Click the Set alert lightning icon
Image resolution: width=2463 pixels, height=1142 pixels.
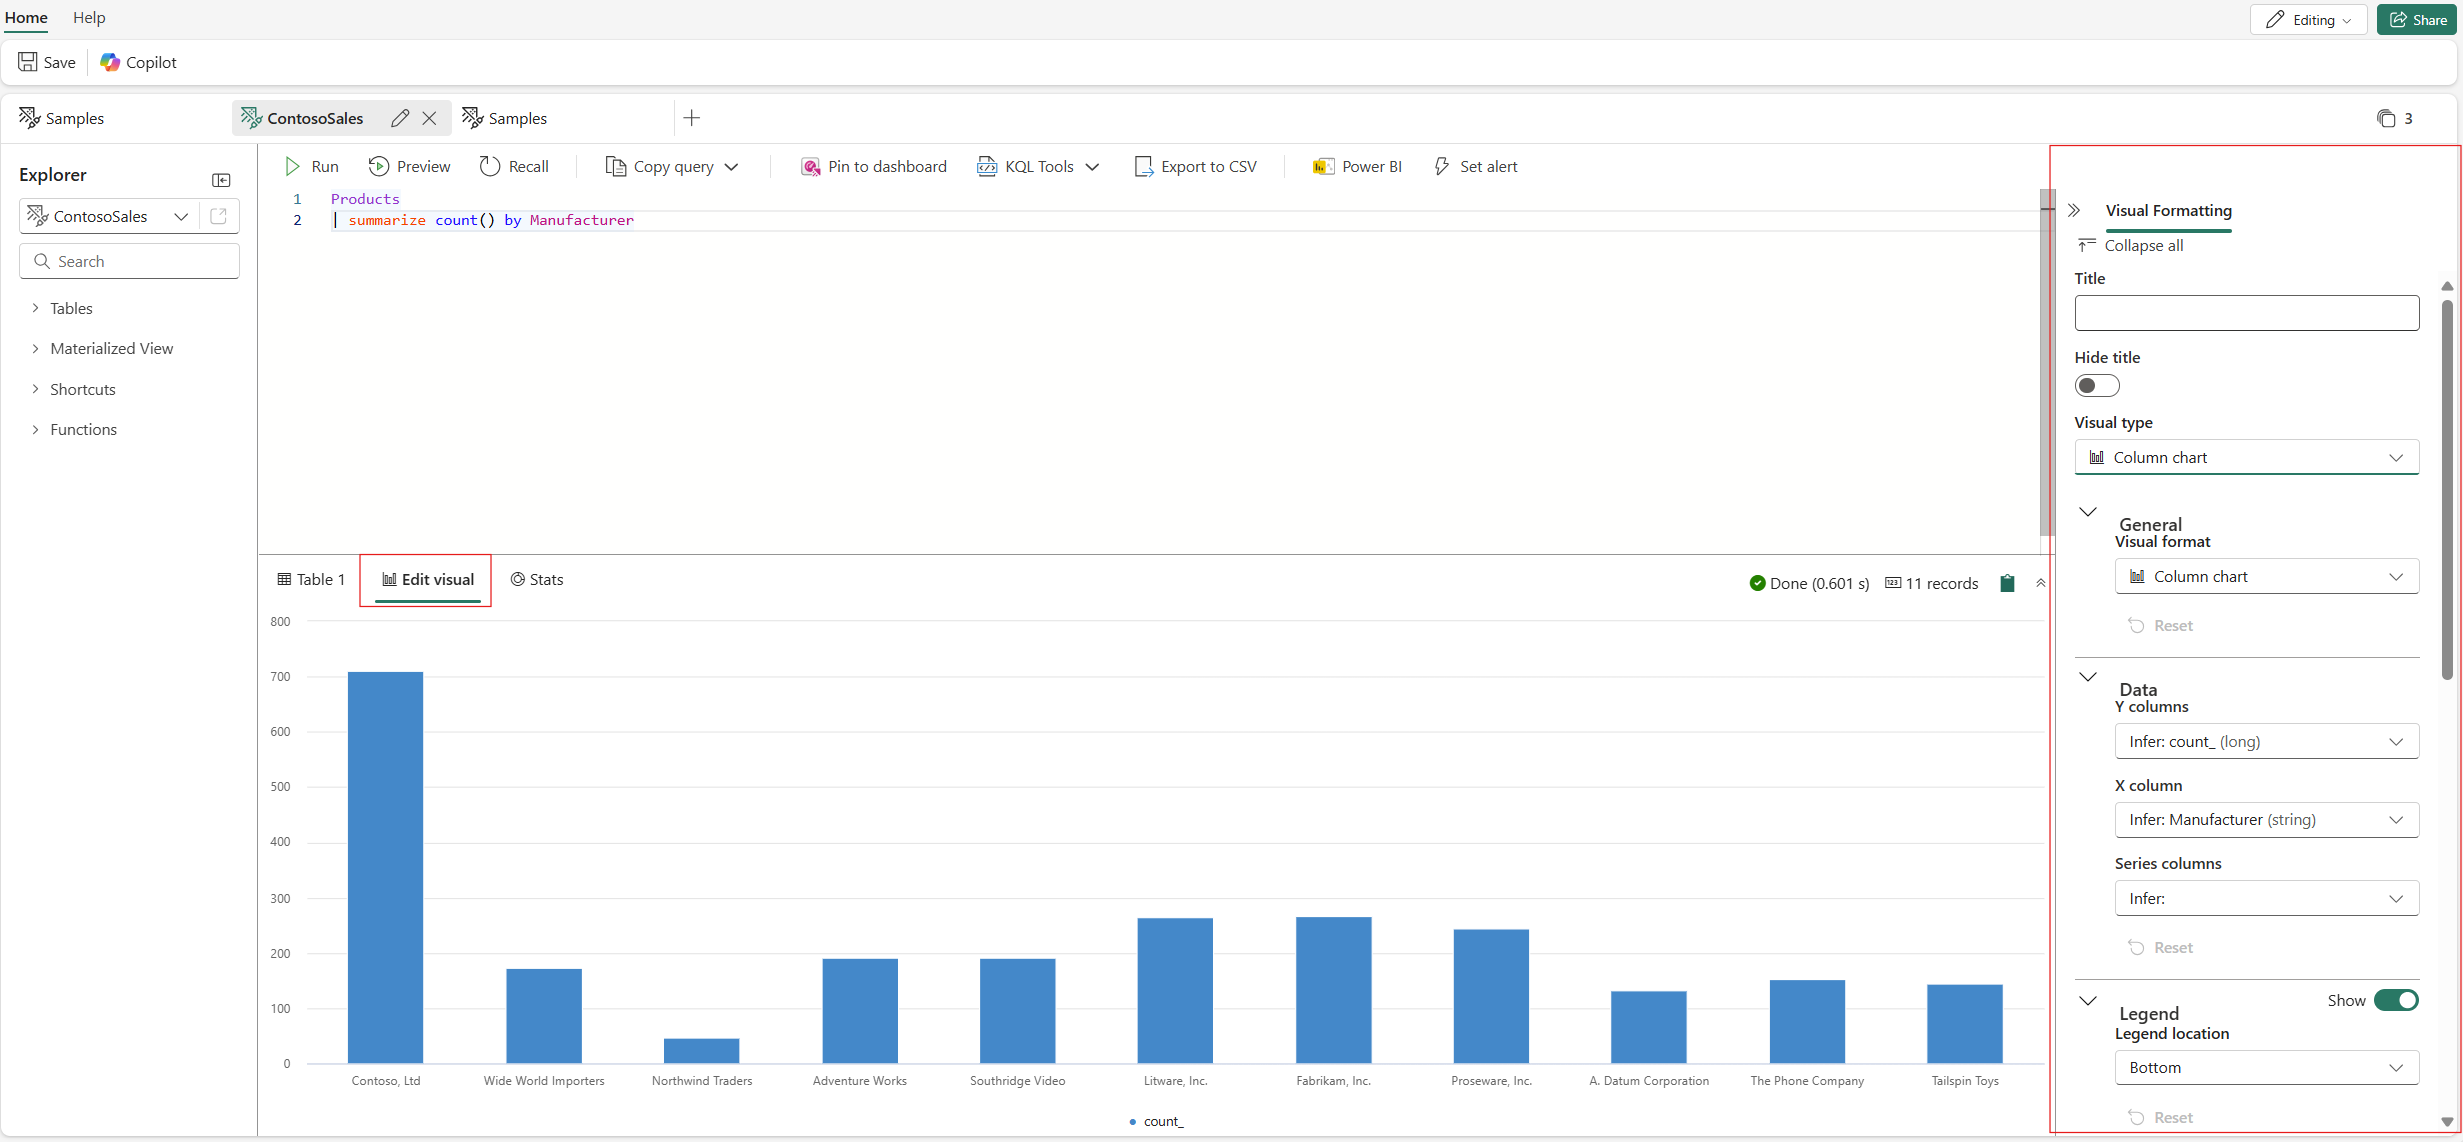coord(1441,166)
